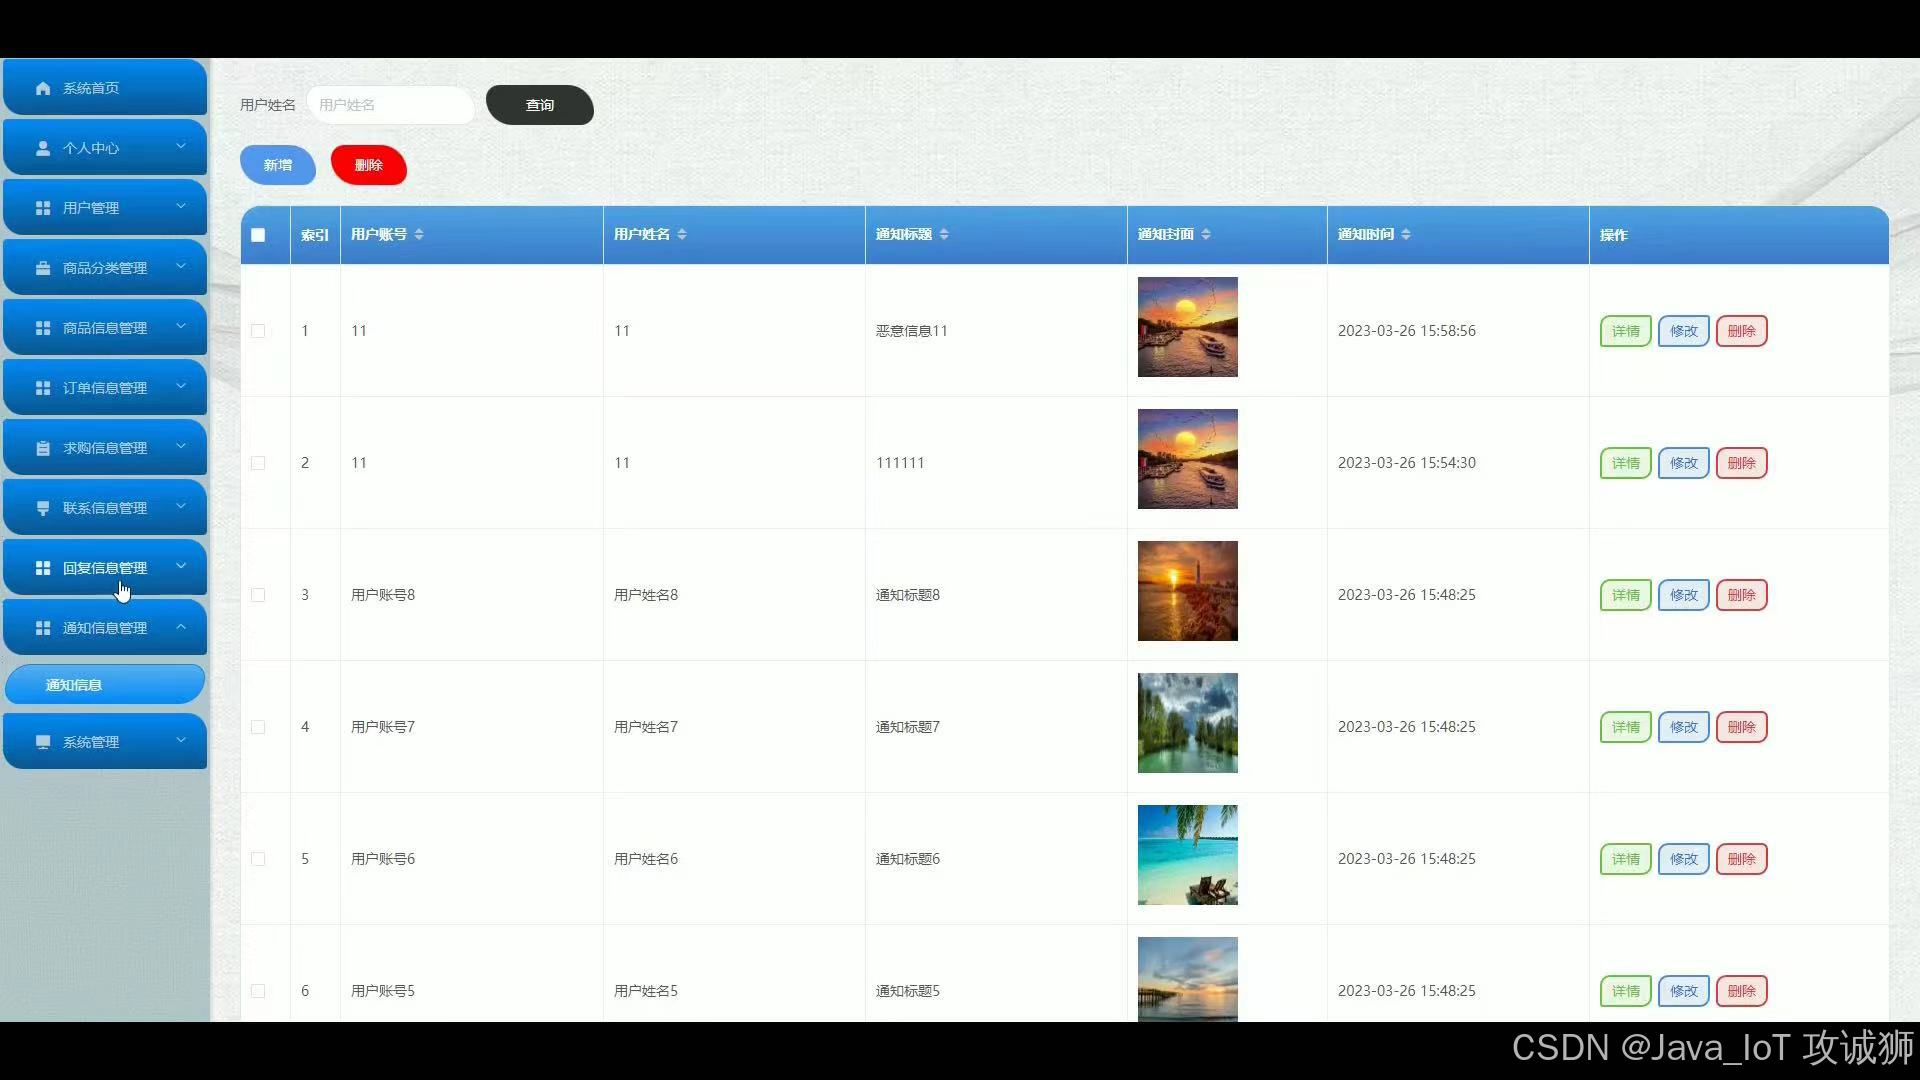Click the home icon beside 系统首页

(43, 88)
